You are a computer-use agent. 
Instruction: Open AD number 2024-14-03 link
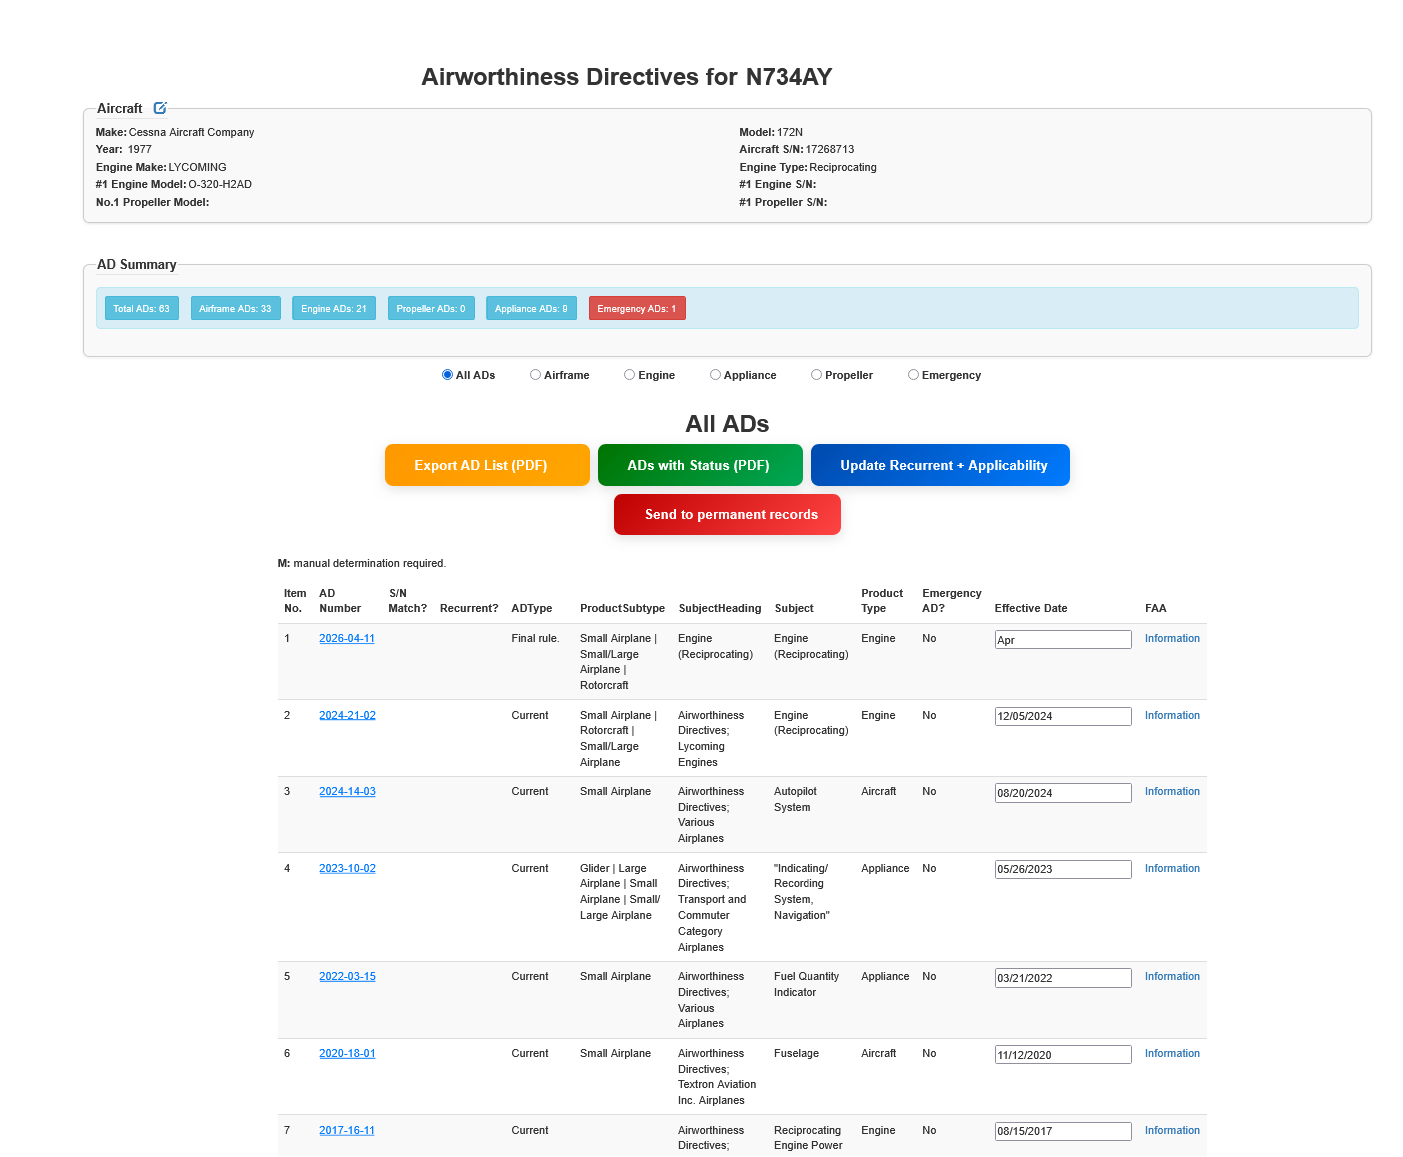(x=347, y=791)
